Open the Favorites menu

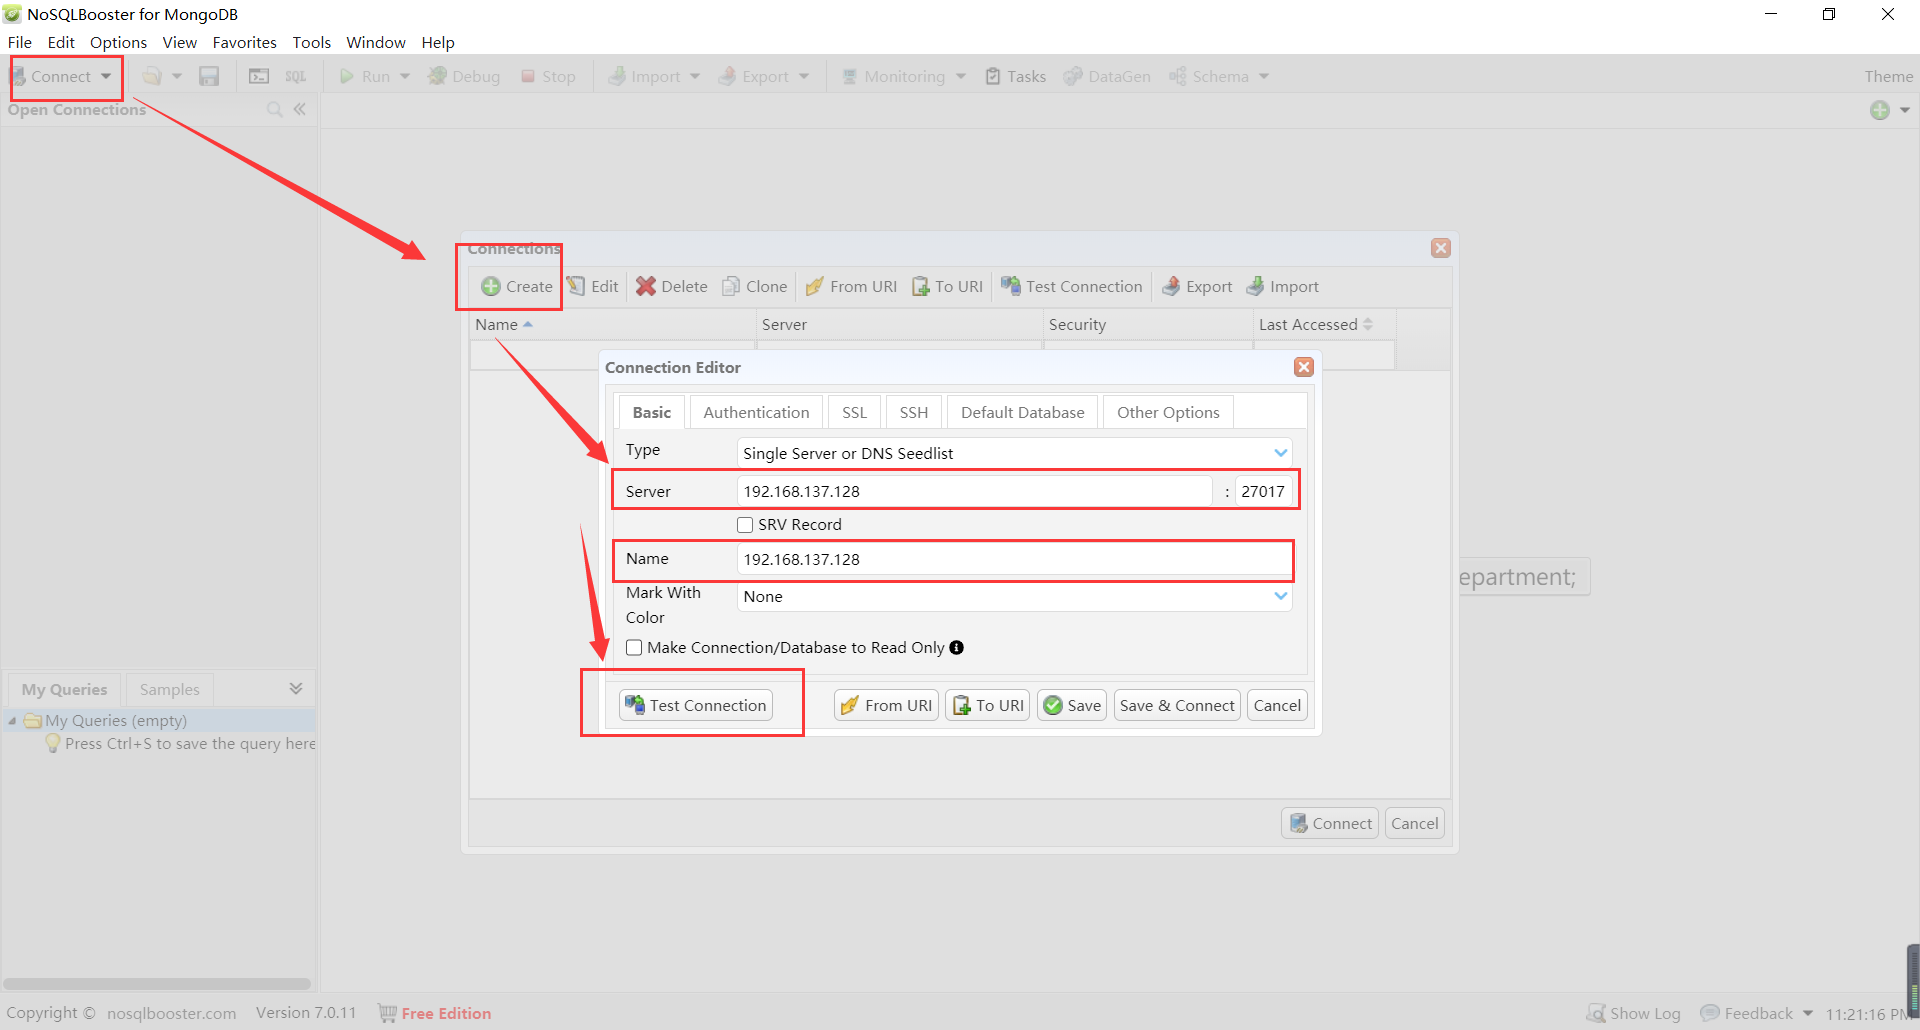pyautogui.click(x=244, y=42)
